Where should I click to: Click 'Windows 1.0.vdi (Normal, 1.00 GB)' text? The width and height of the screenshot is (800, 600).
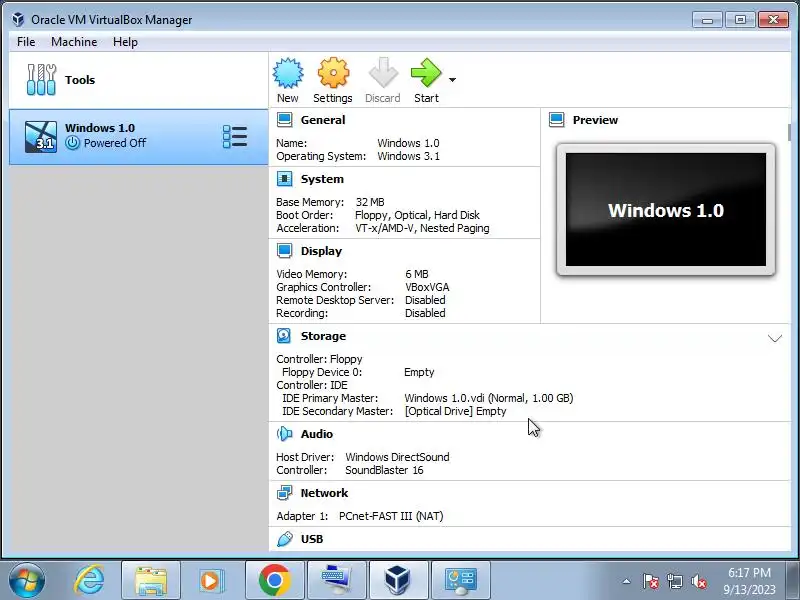click(x=489, y=398)
